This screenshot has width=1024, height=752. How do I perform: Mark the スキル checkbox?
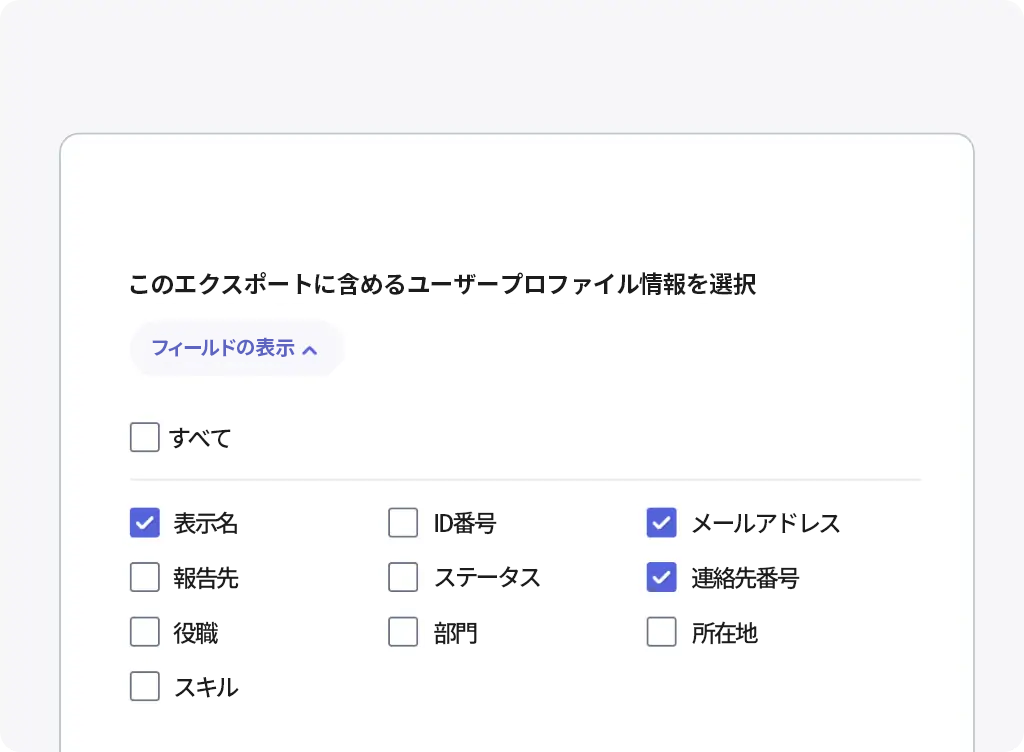click(x=145, y=687)
